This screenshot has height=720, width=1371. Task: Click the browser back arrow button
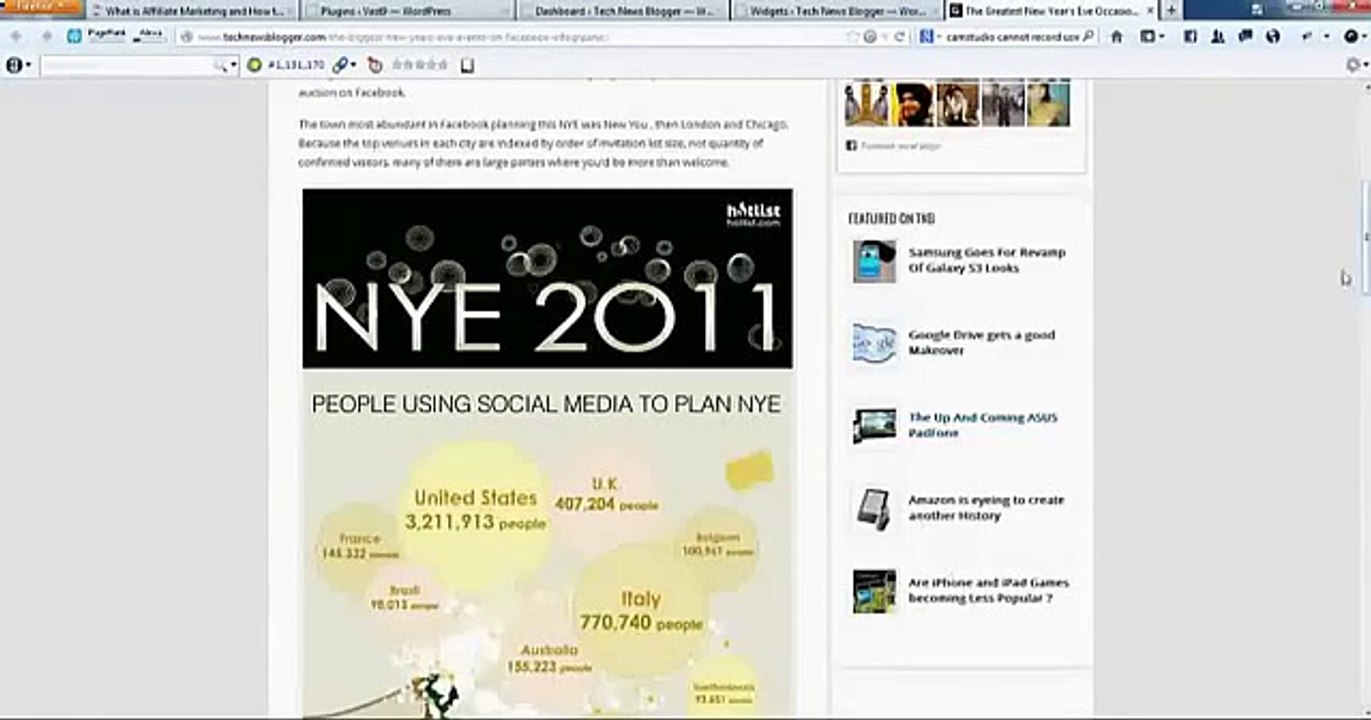(x=17, y=37)
